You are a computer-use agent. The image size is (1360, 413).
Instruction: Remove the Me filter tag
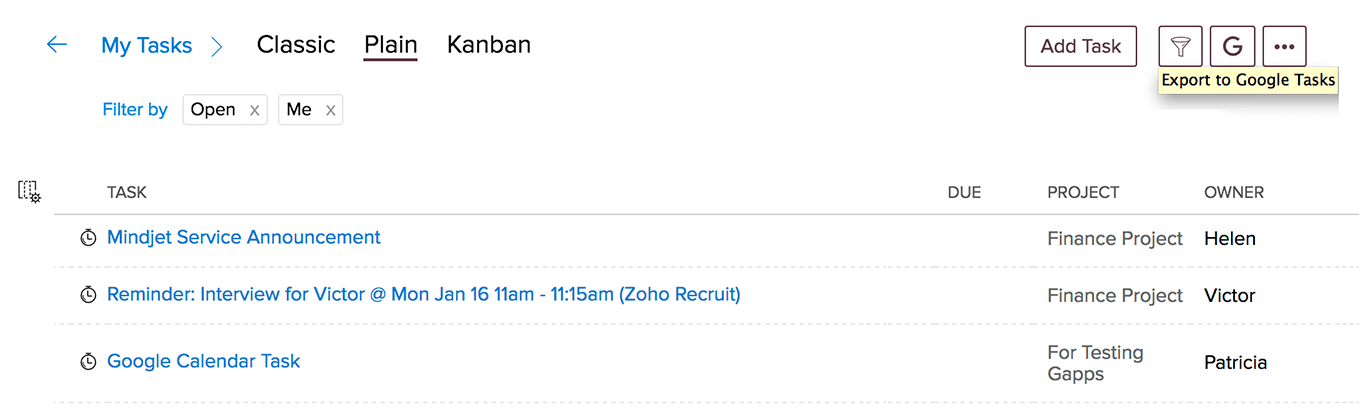(x=330, y=110)
